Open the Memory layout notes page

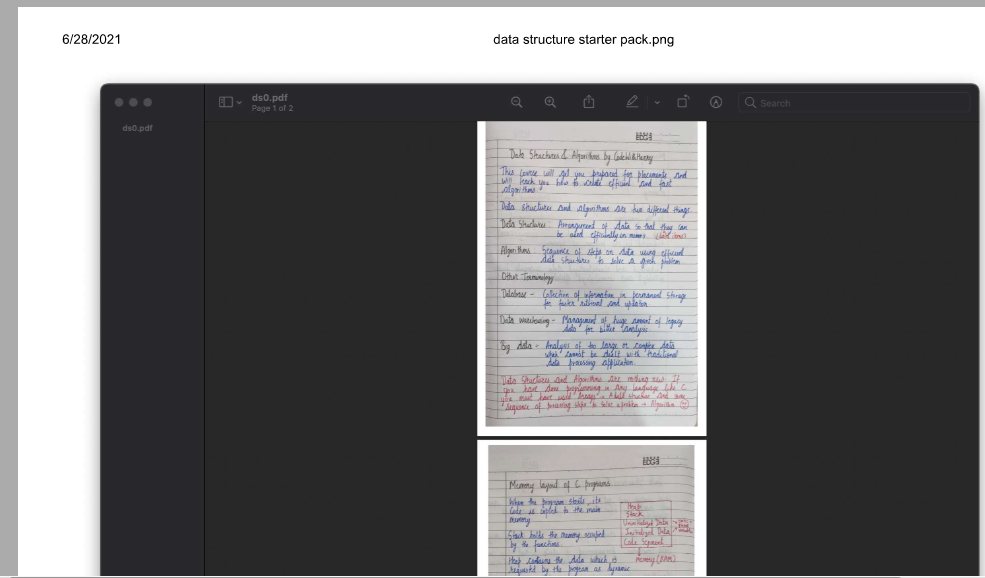click(592, 508)
